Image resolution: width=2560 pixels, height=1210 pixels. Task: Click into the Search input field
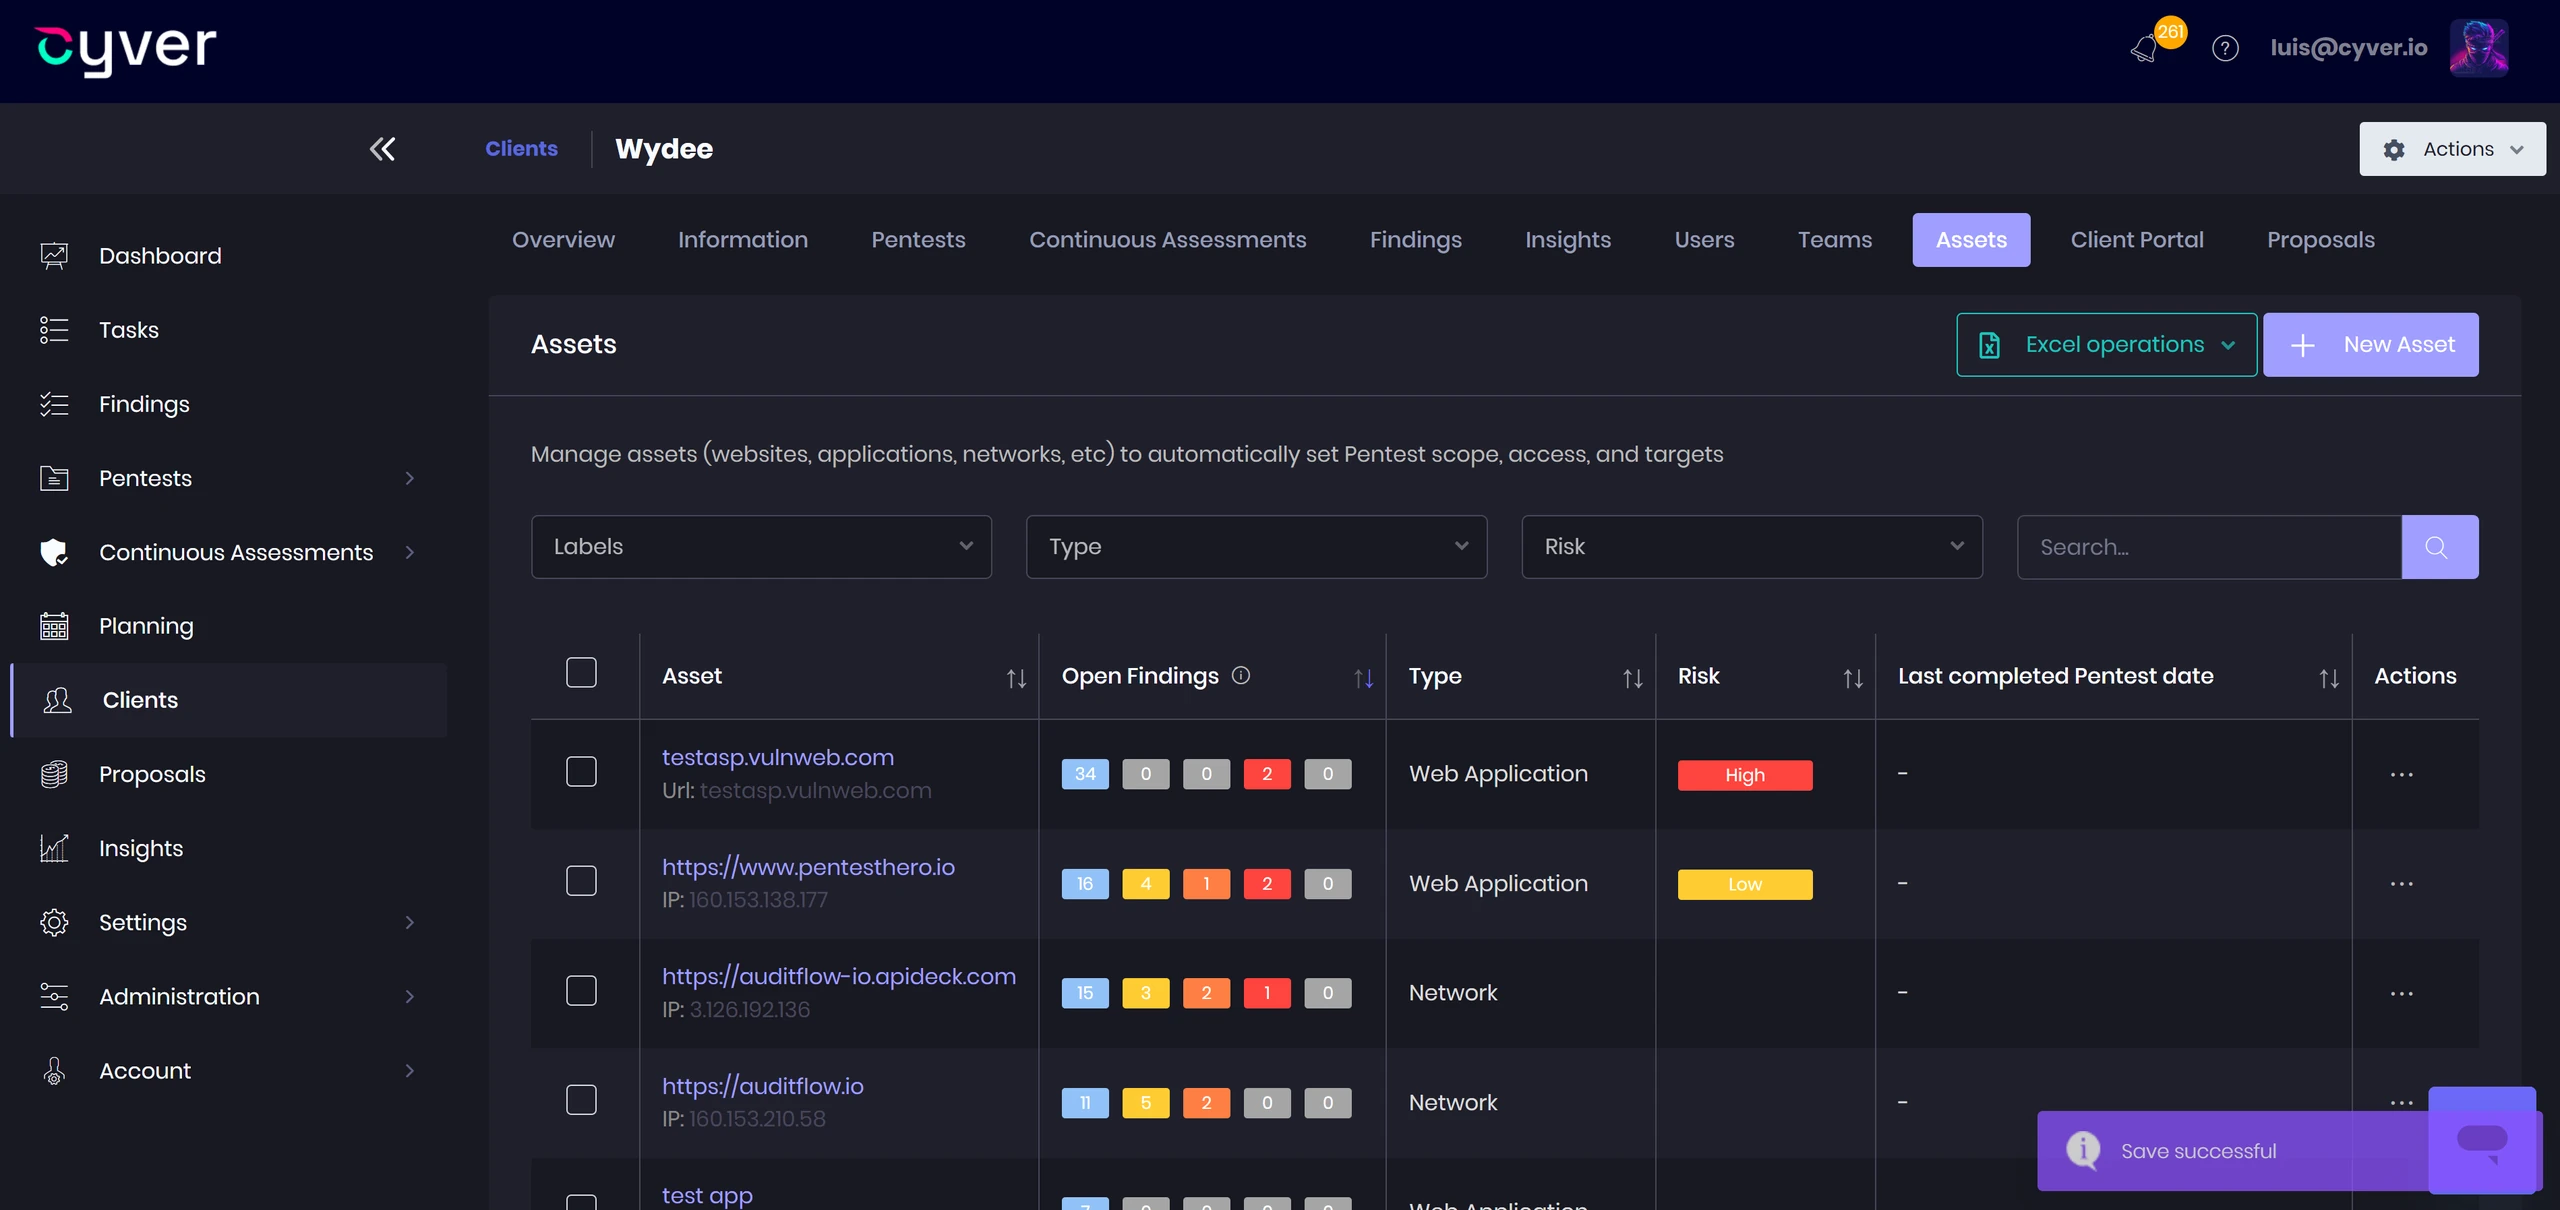tap(2209, 547)
